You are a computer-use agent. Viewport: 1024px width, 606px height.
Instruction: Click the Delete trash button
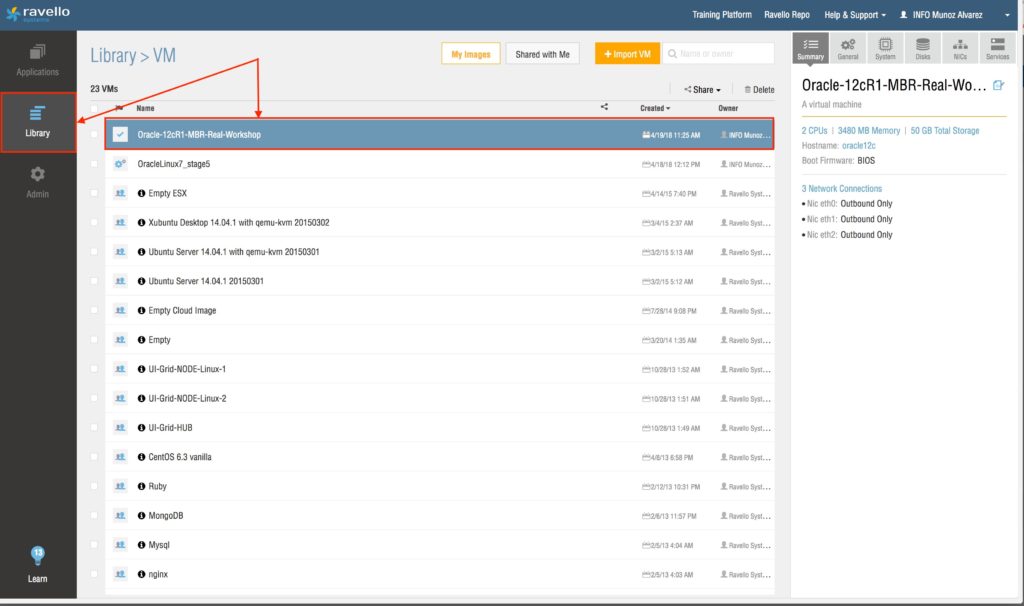point(759,89)
